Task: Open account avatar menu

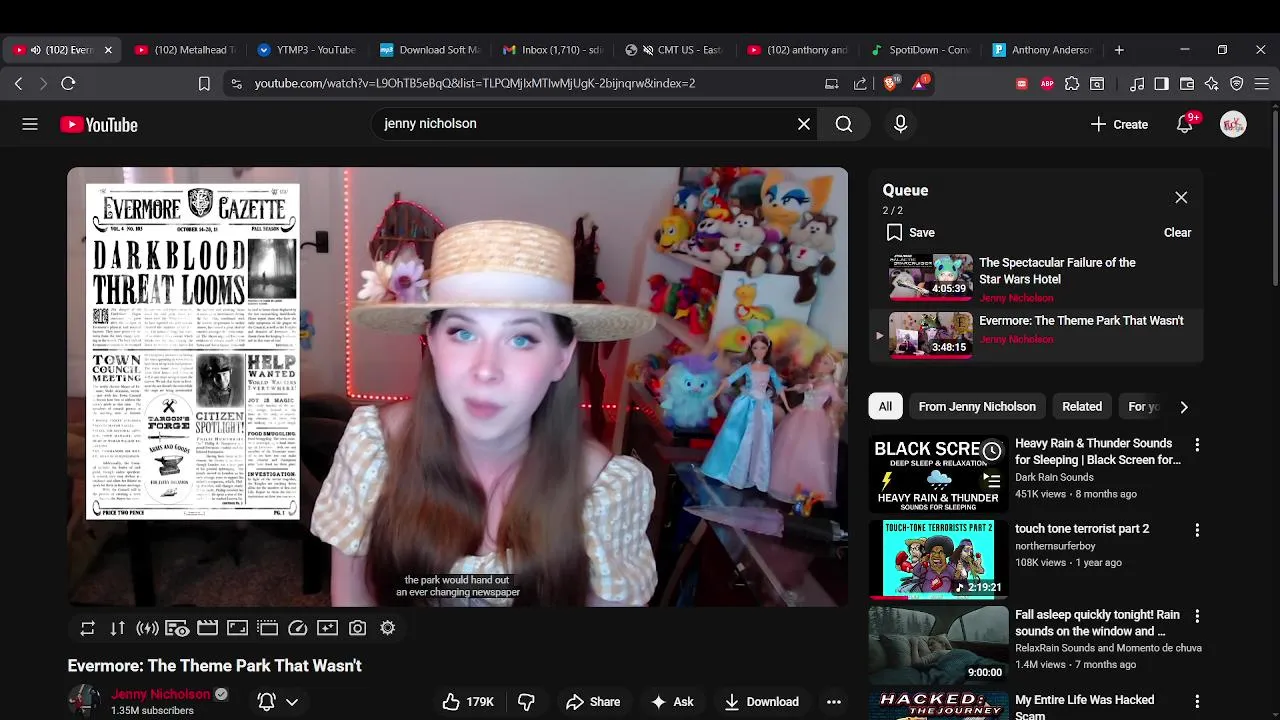Action: click(x=1233, y=124)
